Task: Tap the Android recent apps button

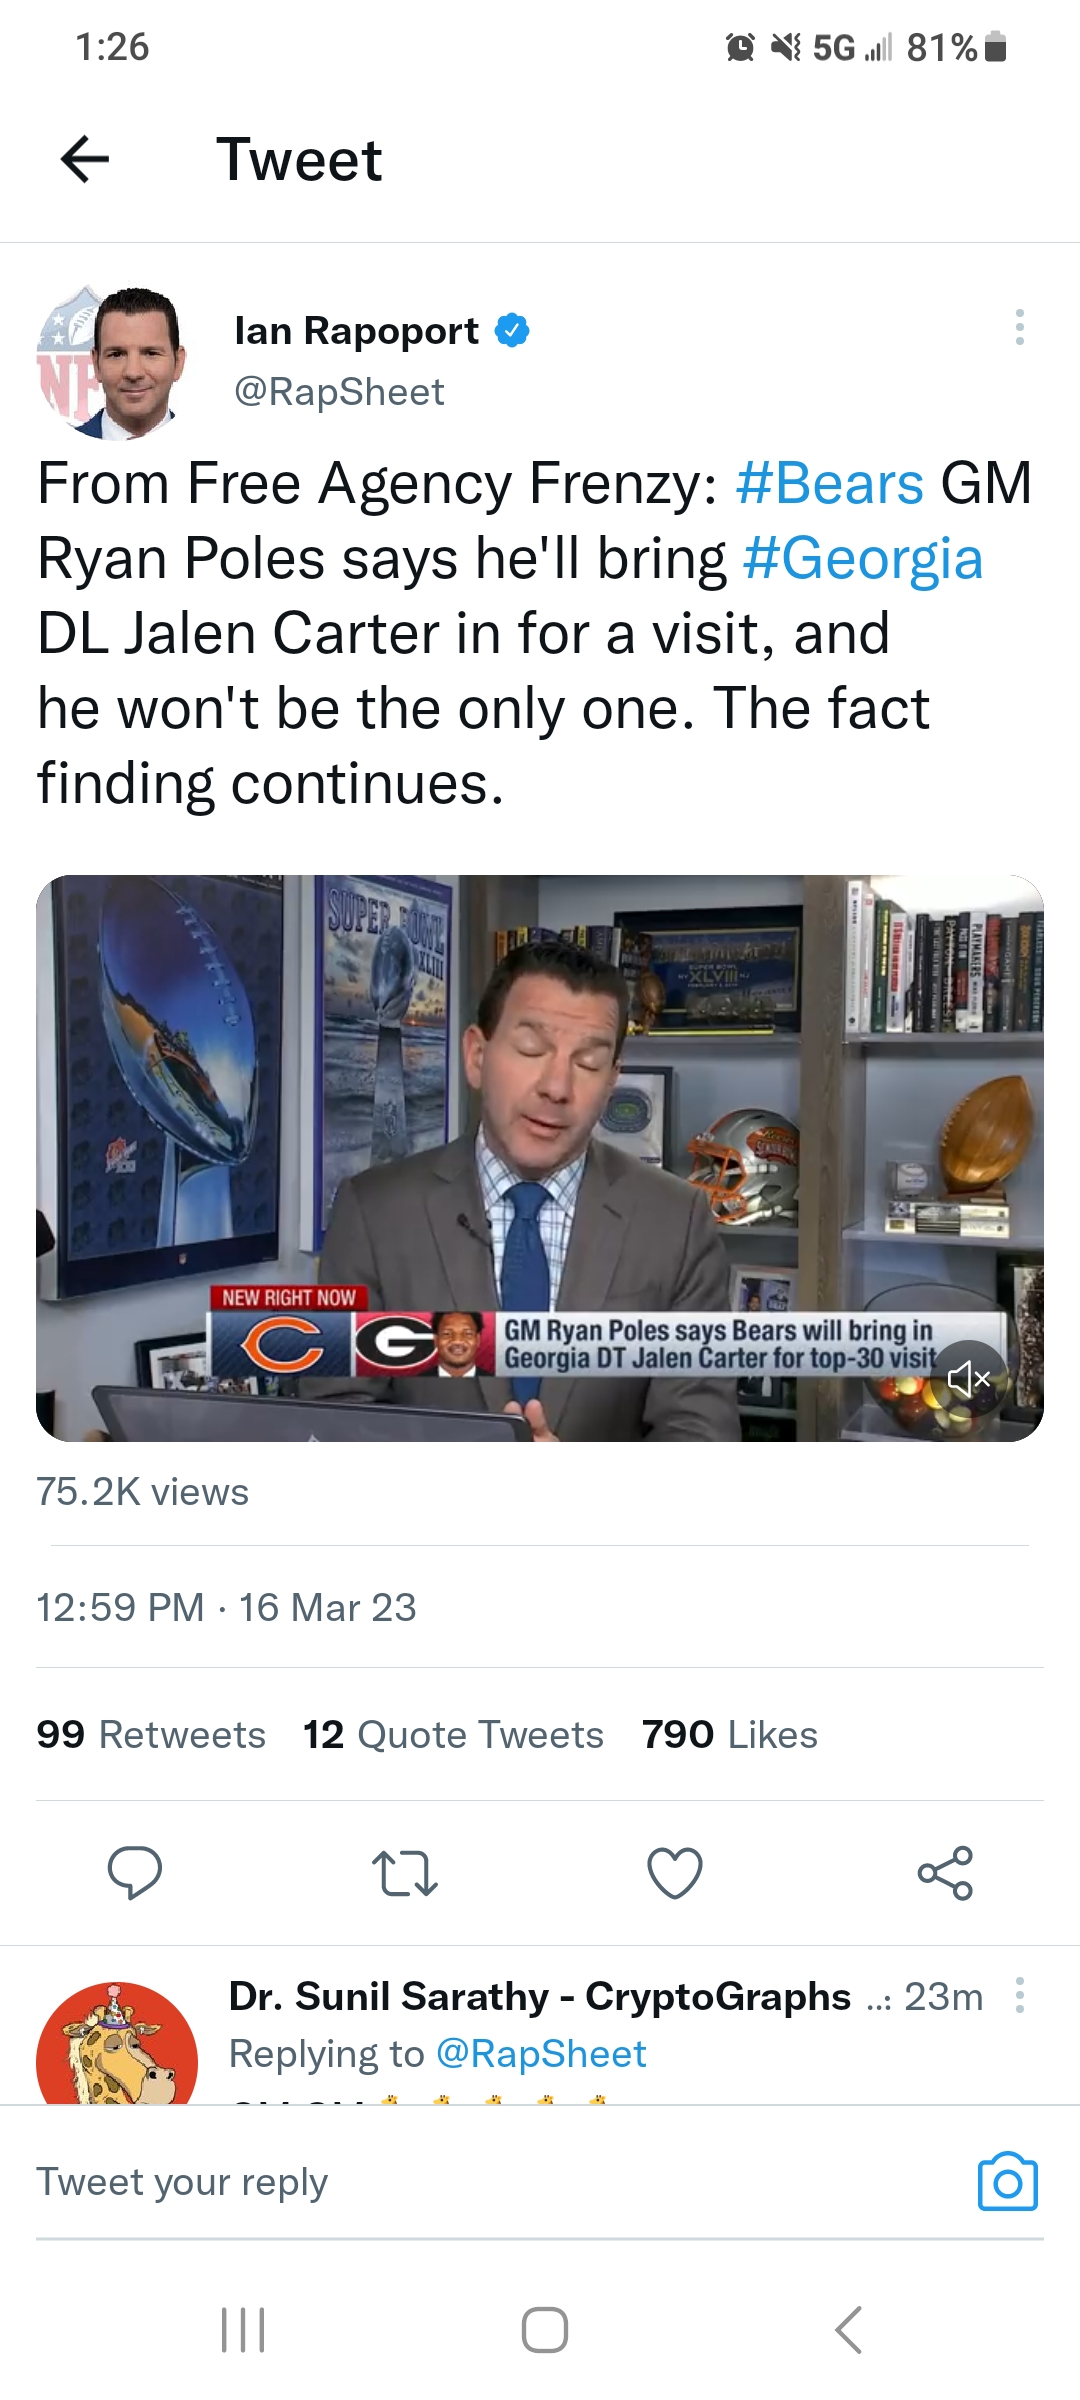Action: pos(243,2330)
